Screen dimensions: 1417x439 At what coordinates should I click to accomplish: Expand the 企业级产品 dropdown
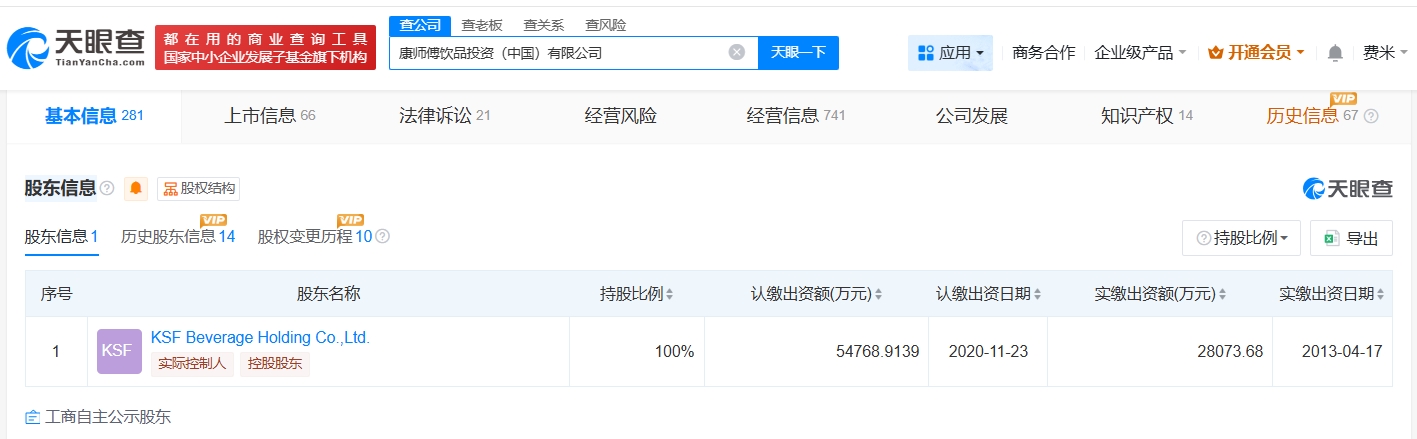point(1140,53)
